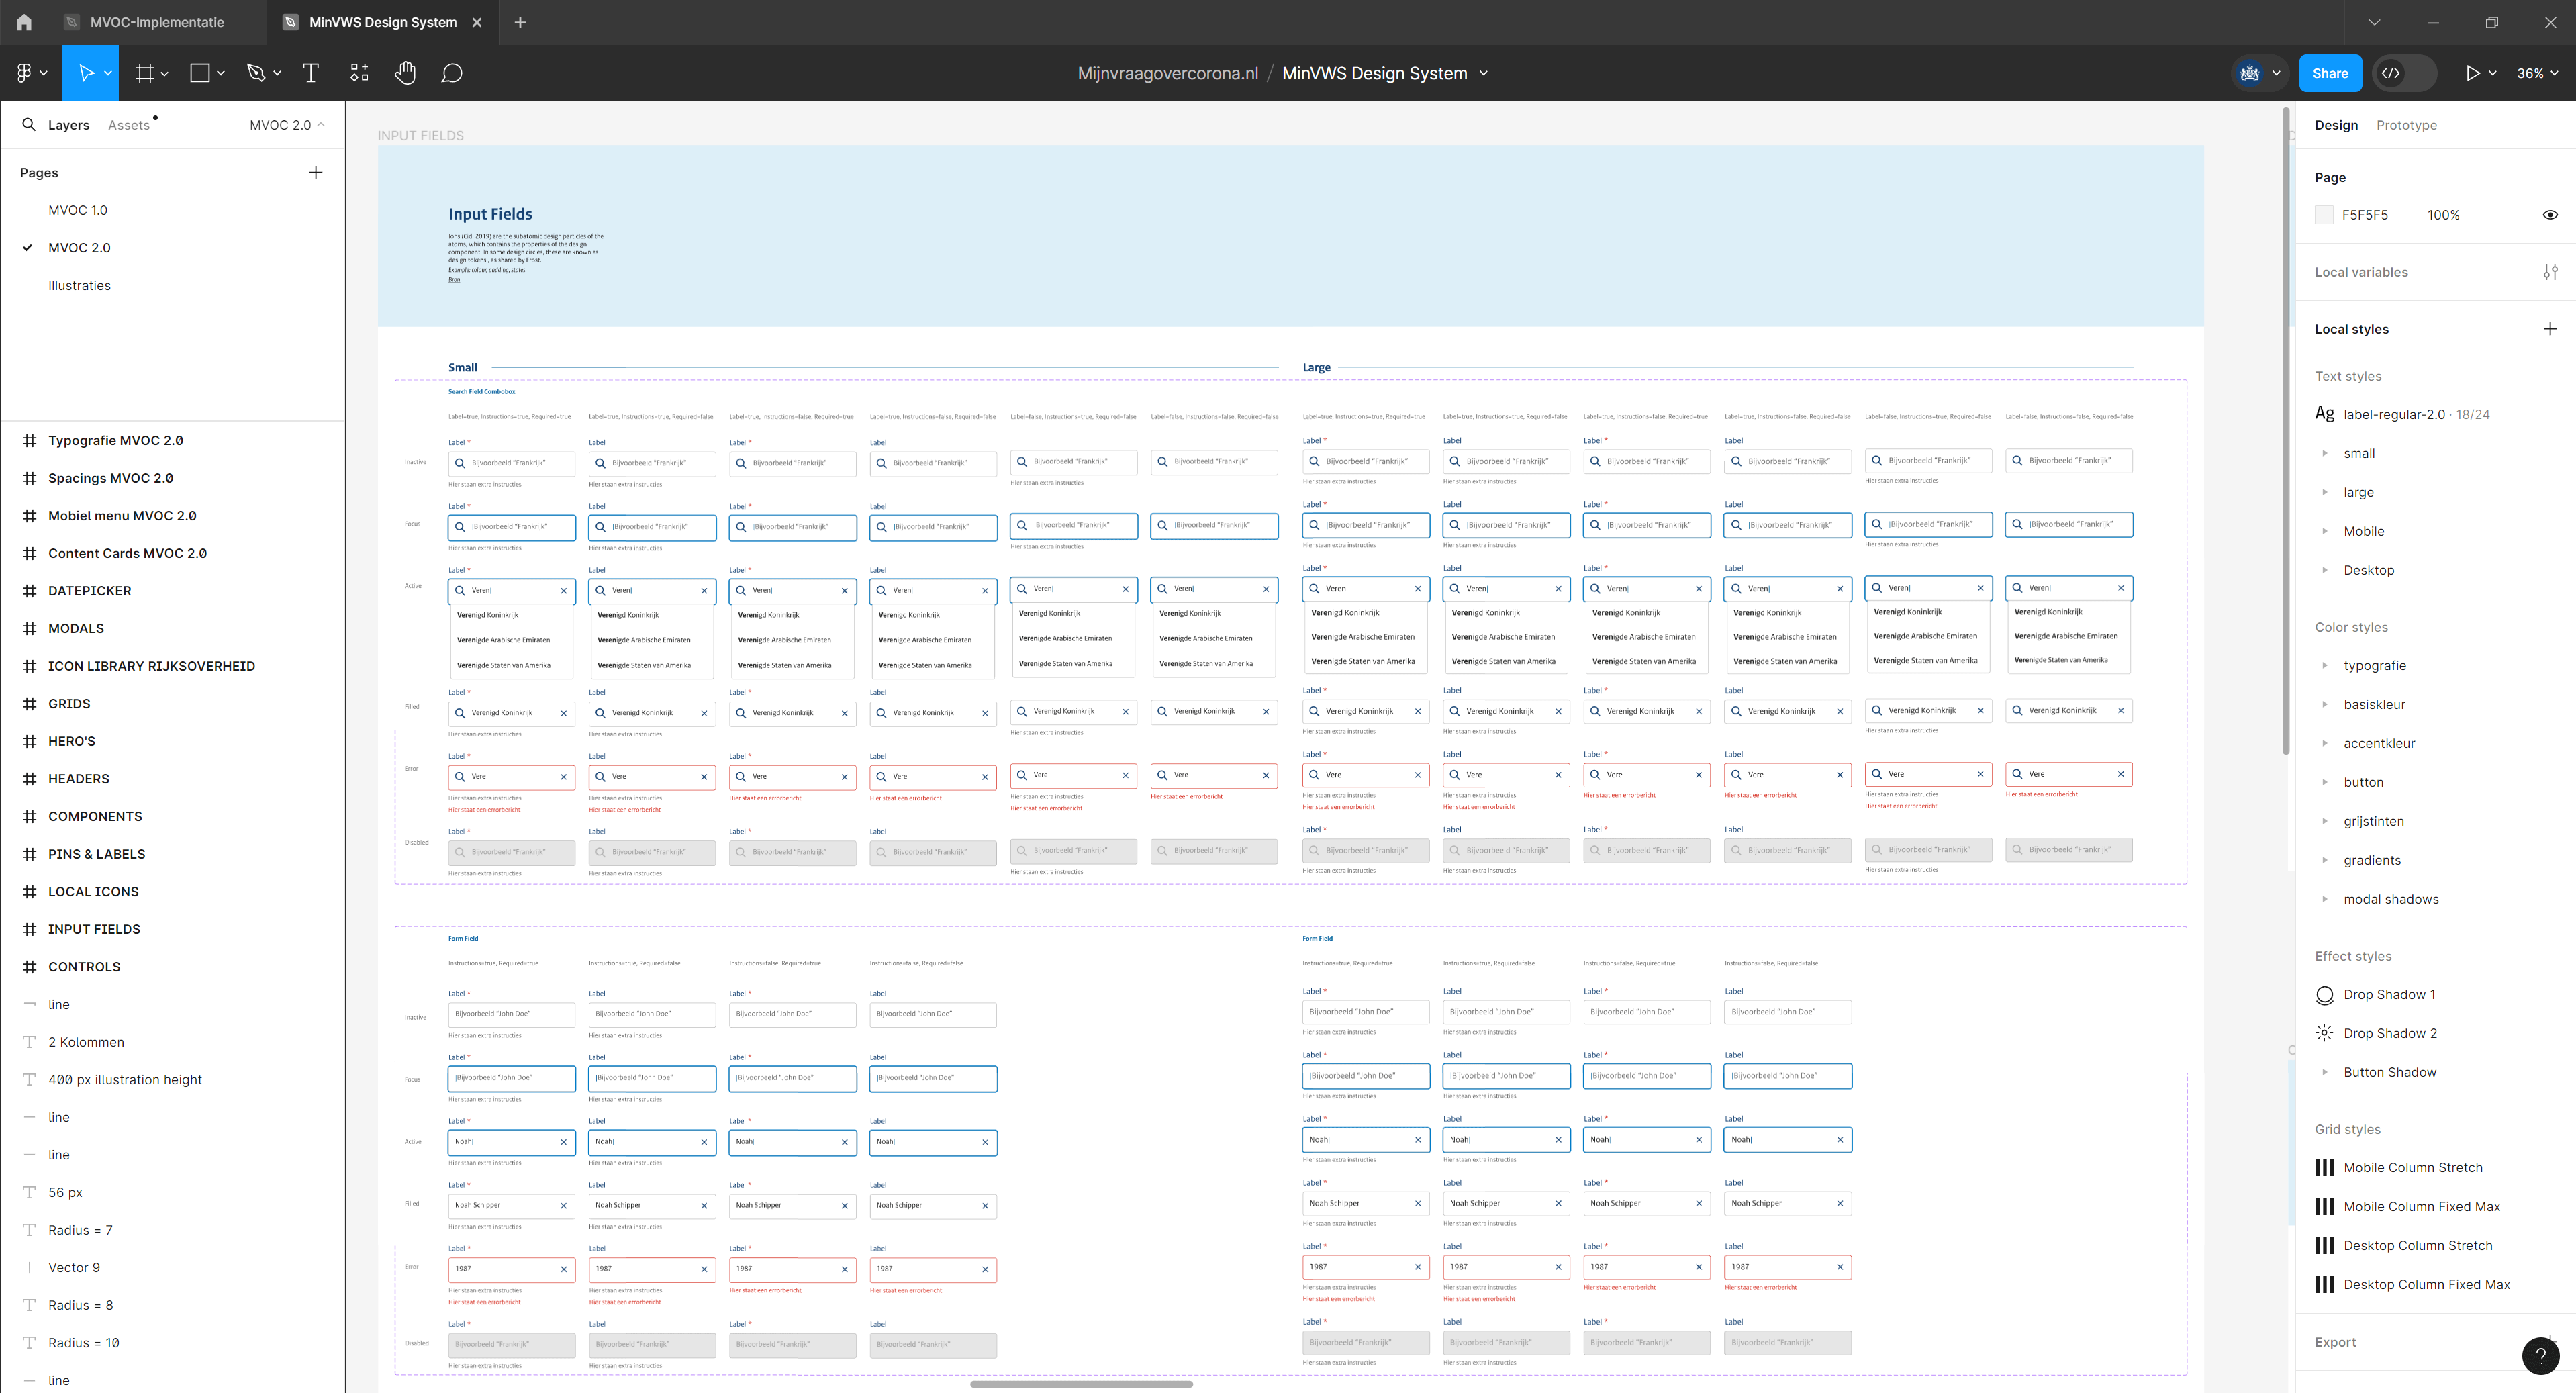Screen dimensions: 2576x1393
Task: Expand the accentkleur color folder
Action: [2324, 743]
